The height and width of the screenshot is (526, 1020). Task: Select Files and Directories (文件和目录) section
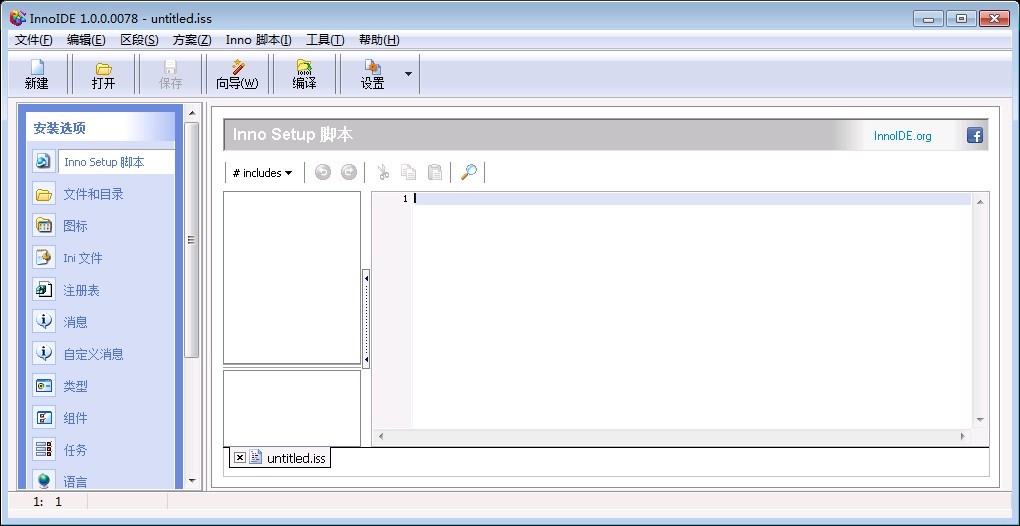click(93, 194)
